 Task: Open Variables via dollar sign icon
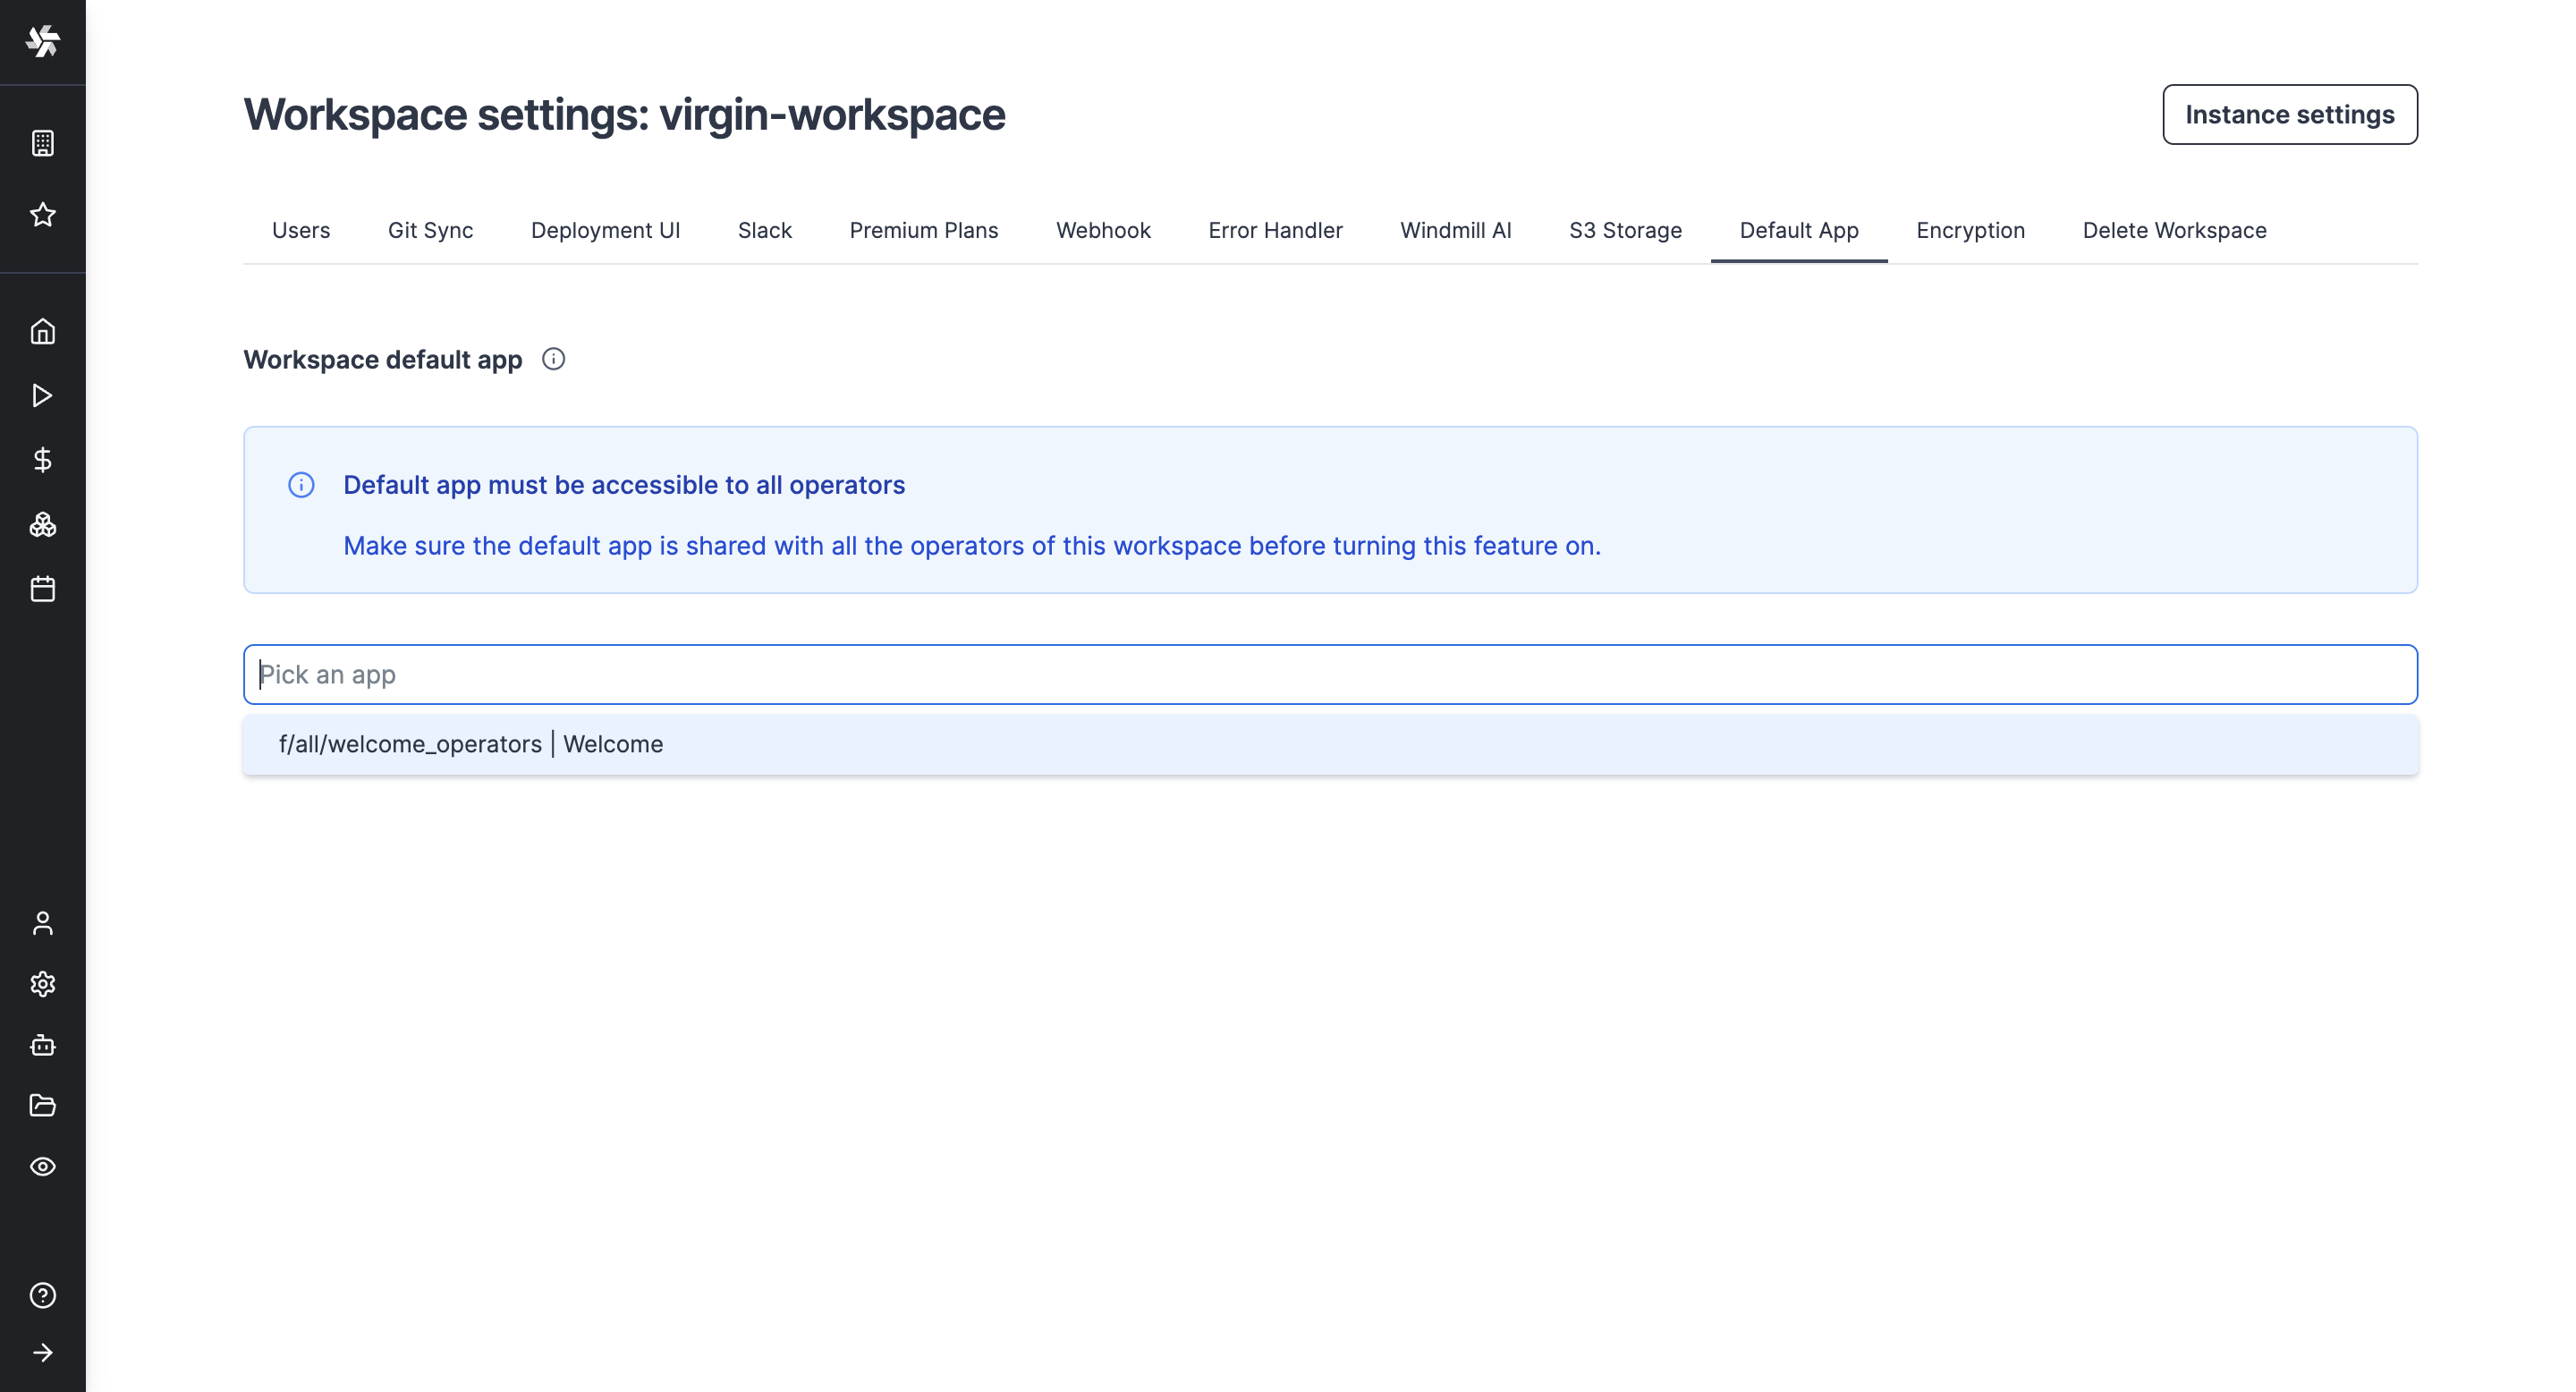pyautogui.click(x=42, y=460)
